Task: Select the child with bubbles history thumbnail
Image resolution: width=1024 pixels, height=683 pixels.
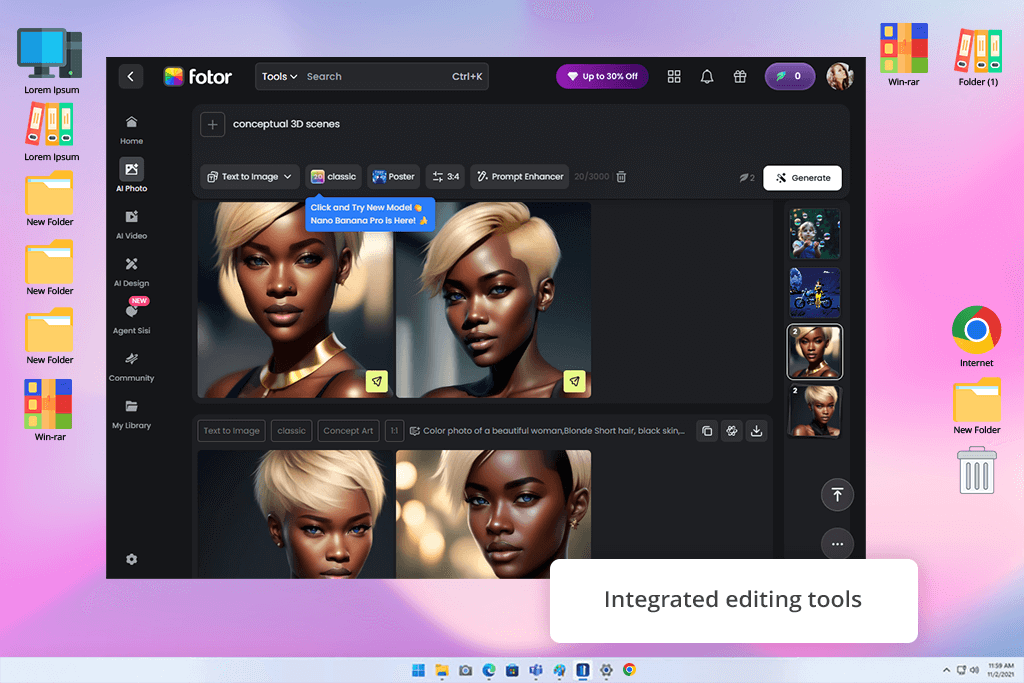Action: pyautogui.click(x=814, y=234)
